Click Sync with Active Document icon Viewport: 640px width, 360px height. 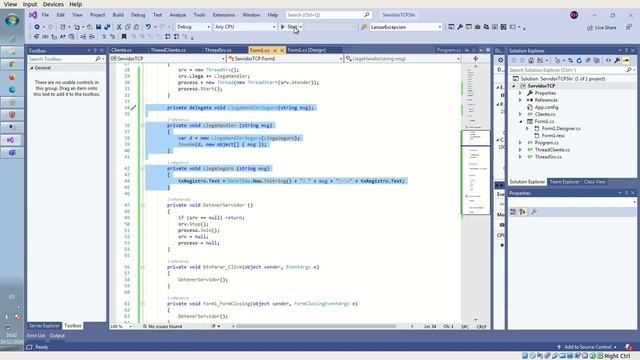click(570, 60)
